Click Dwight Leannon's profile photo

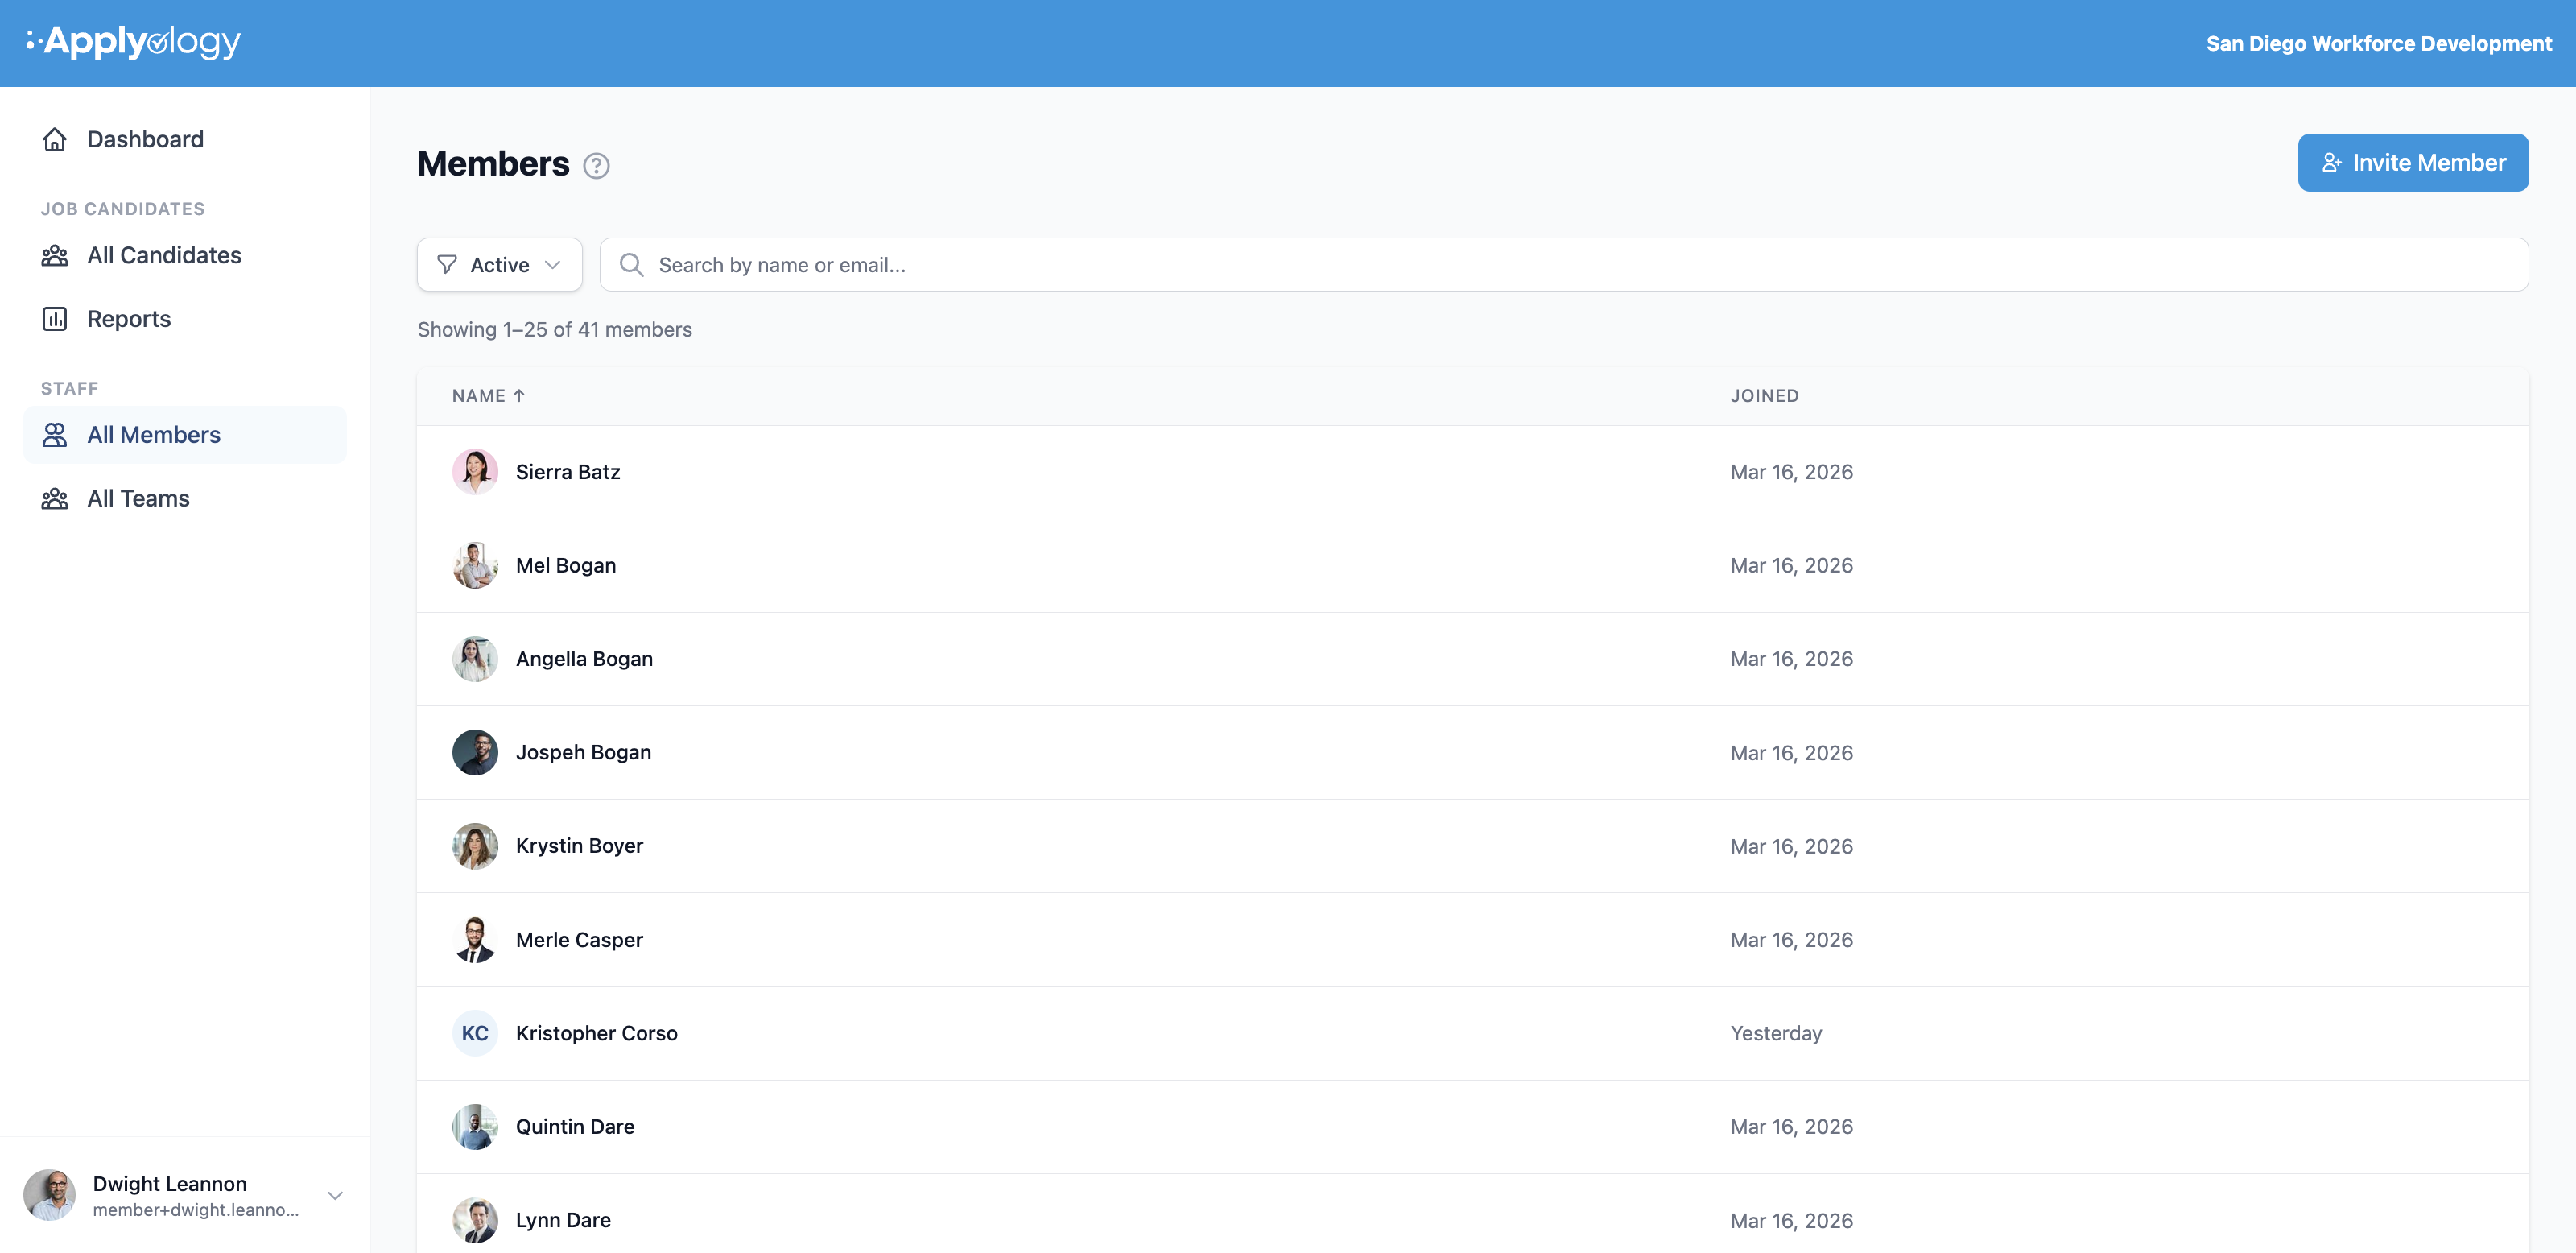50,1195
